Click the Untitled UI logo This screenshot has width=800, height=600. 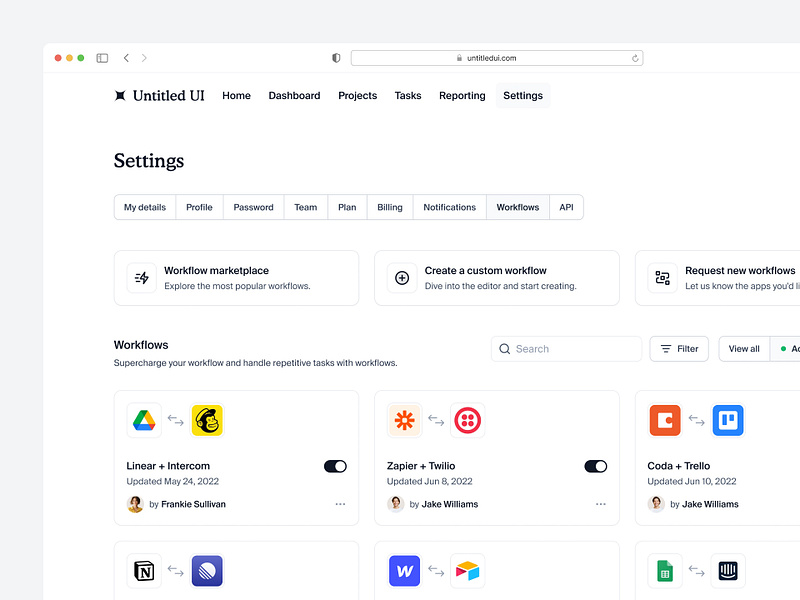(158, 95)
